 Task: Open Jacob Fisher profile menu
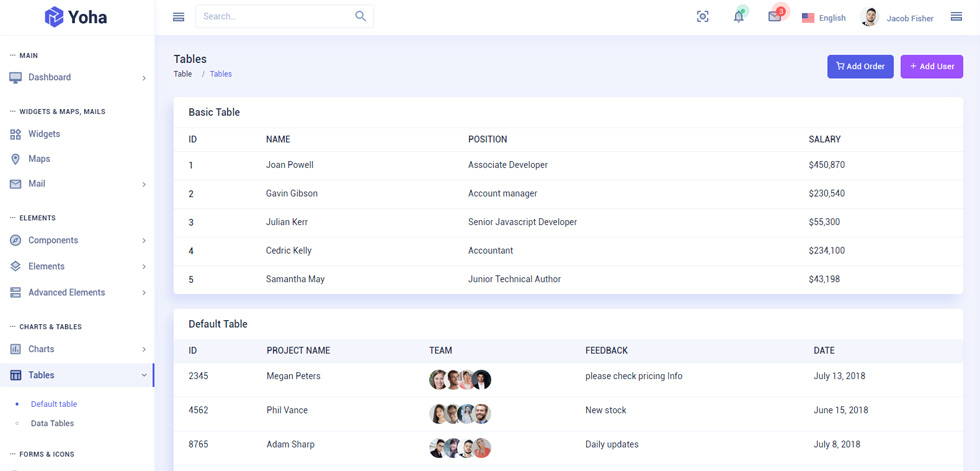click(x=898, y=17)
